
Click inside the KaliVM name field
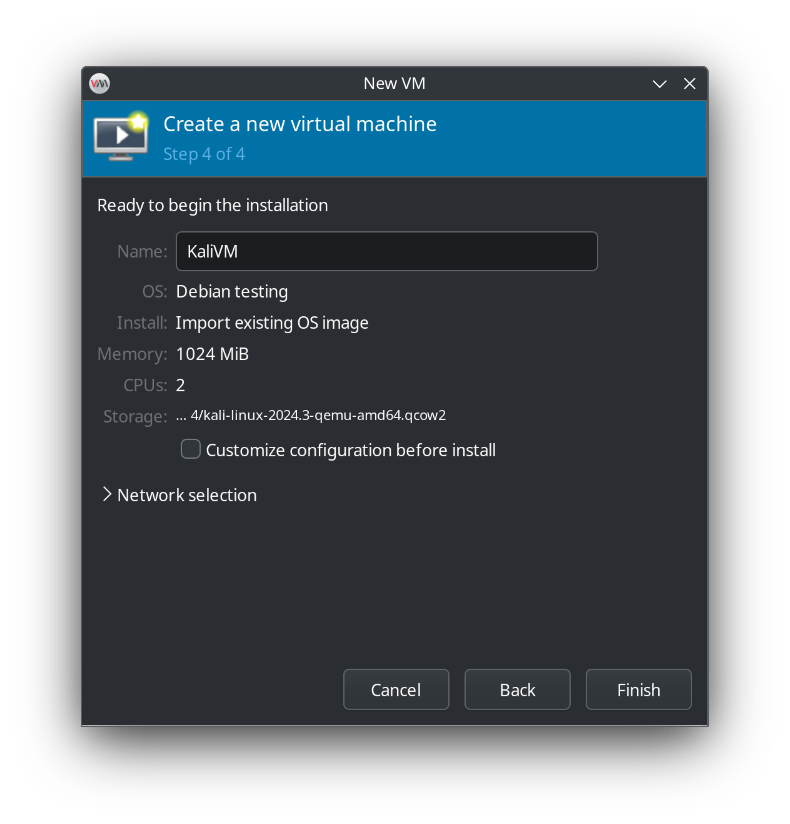click(387, 251)
